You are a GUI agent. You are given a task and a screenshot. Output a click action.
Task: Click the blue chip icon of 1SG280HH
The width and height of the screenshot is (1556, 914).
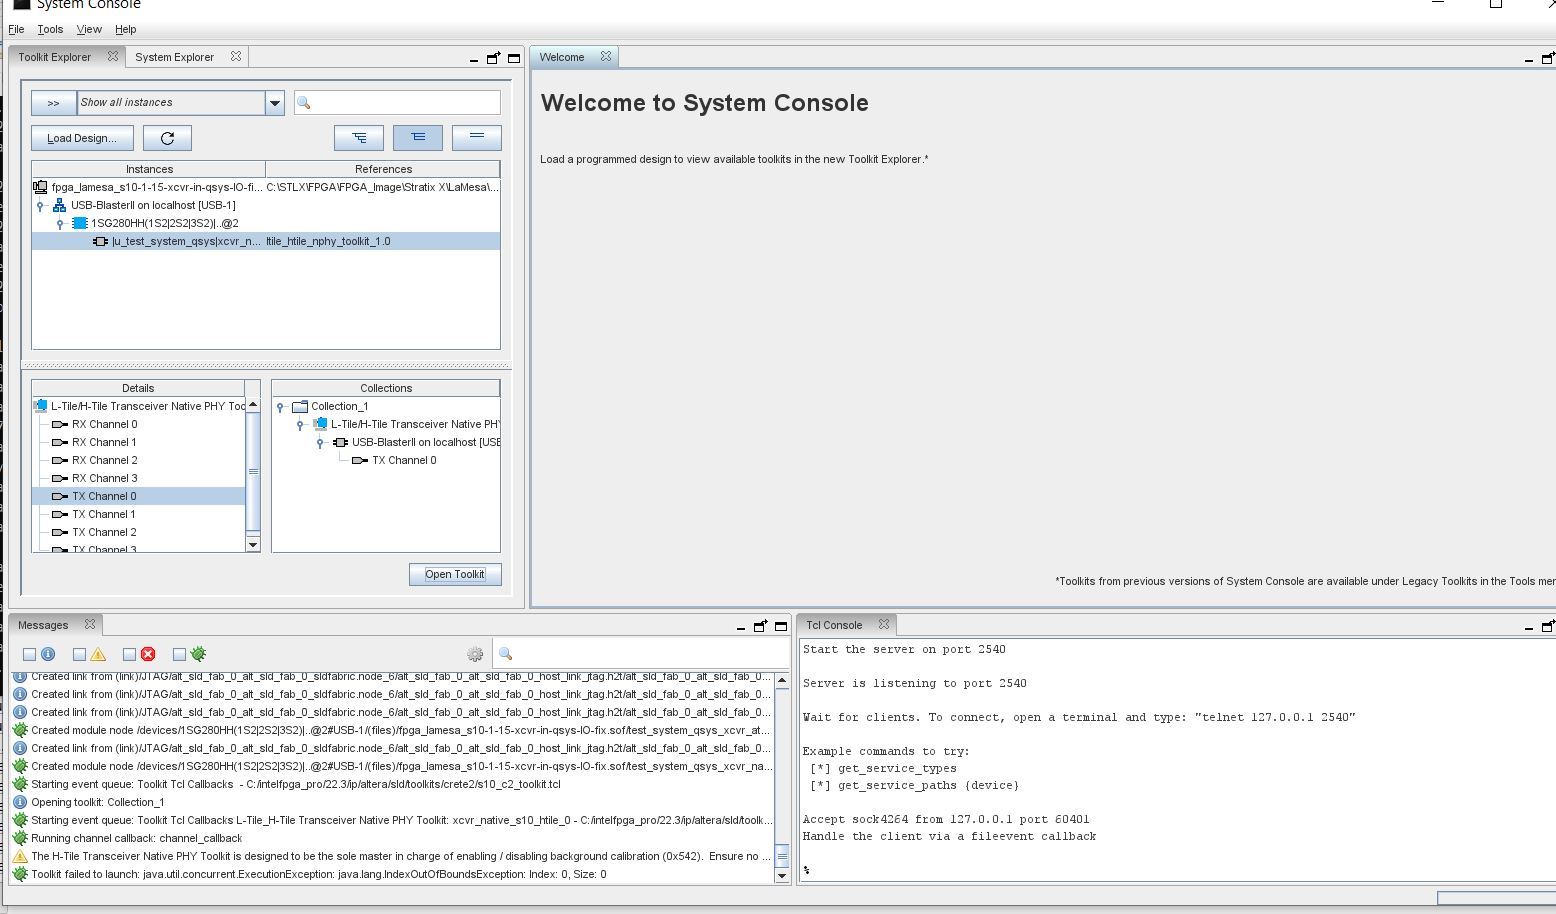pos(80,223)
